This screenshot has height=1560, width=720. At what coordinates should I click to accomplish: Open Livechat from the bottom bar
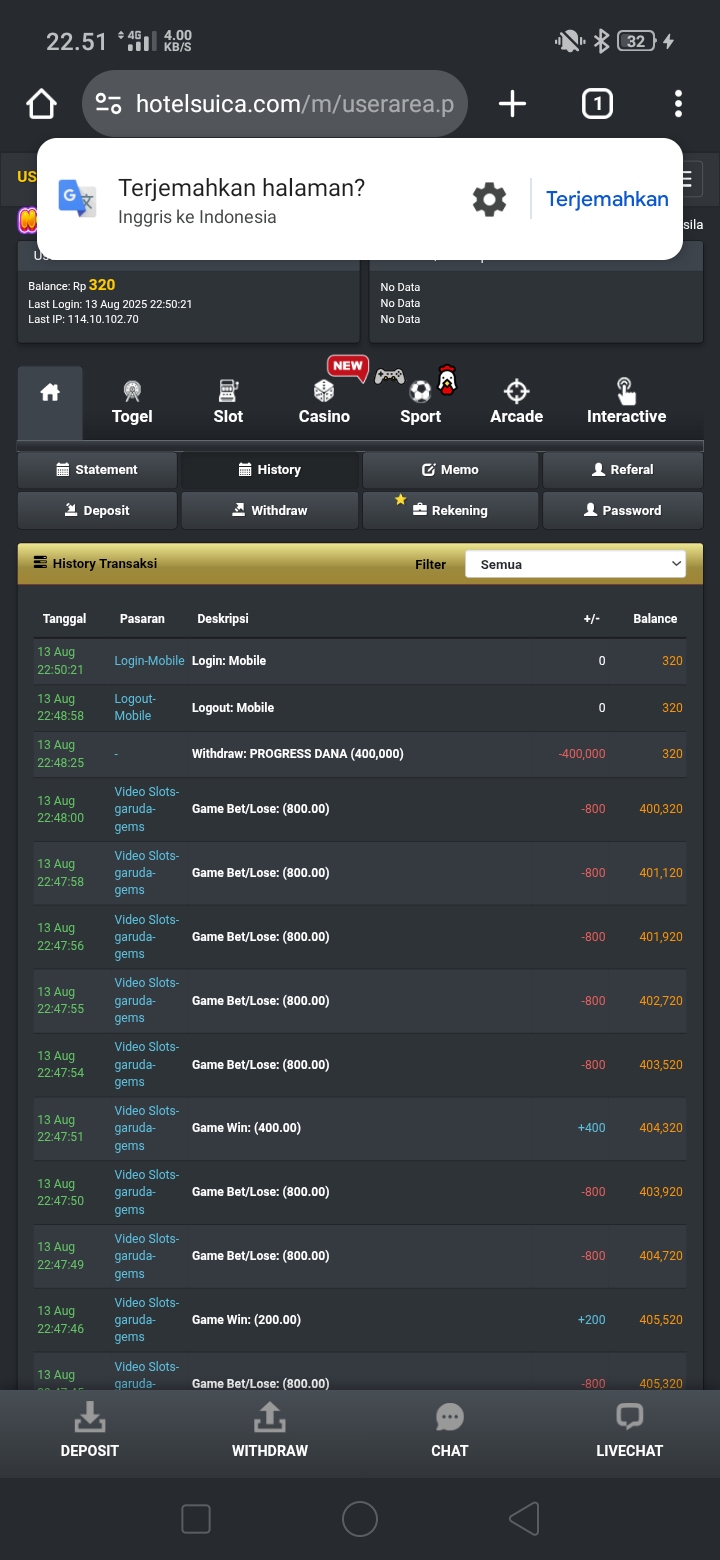pyautogui.click(x=629, y=1430)
